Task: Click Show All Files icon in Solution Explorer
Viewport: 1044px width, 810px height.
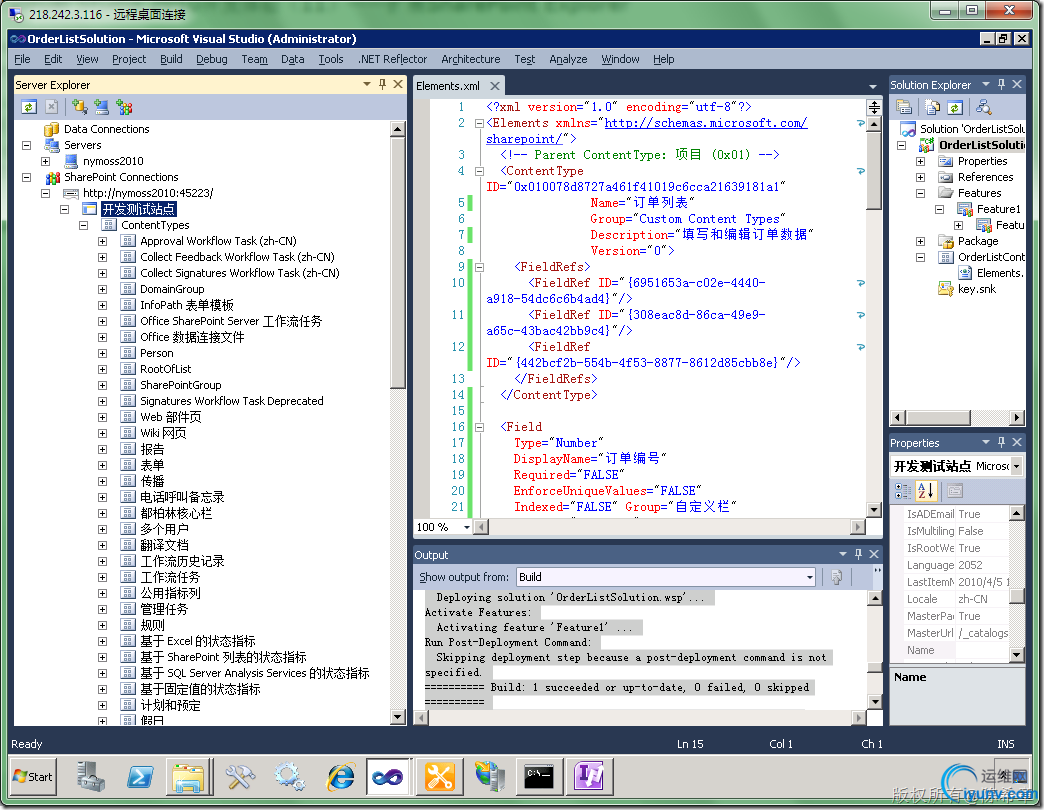Action: [933, 106]
